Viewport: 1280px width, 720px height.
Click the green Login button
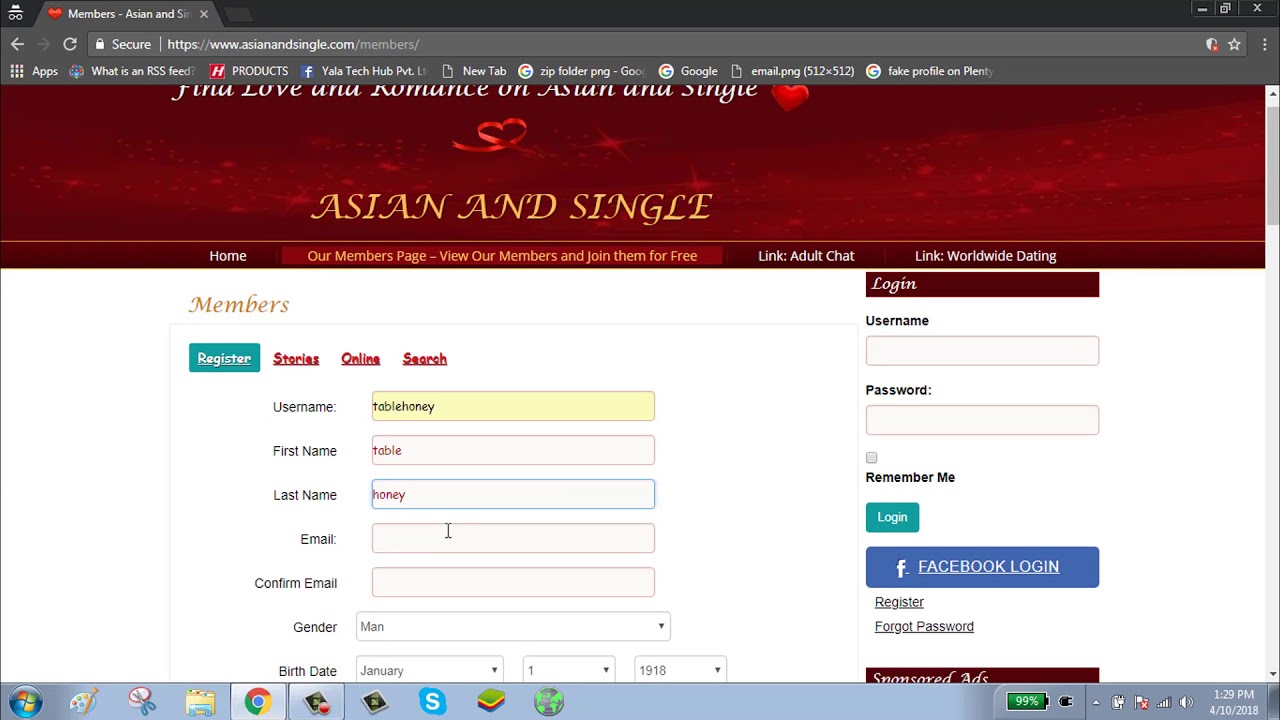(x=892, y=517)
